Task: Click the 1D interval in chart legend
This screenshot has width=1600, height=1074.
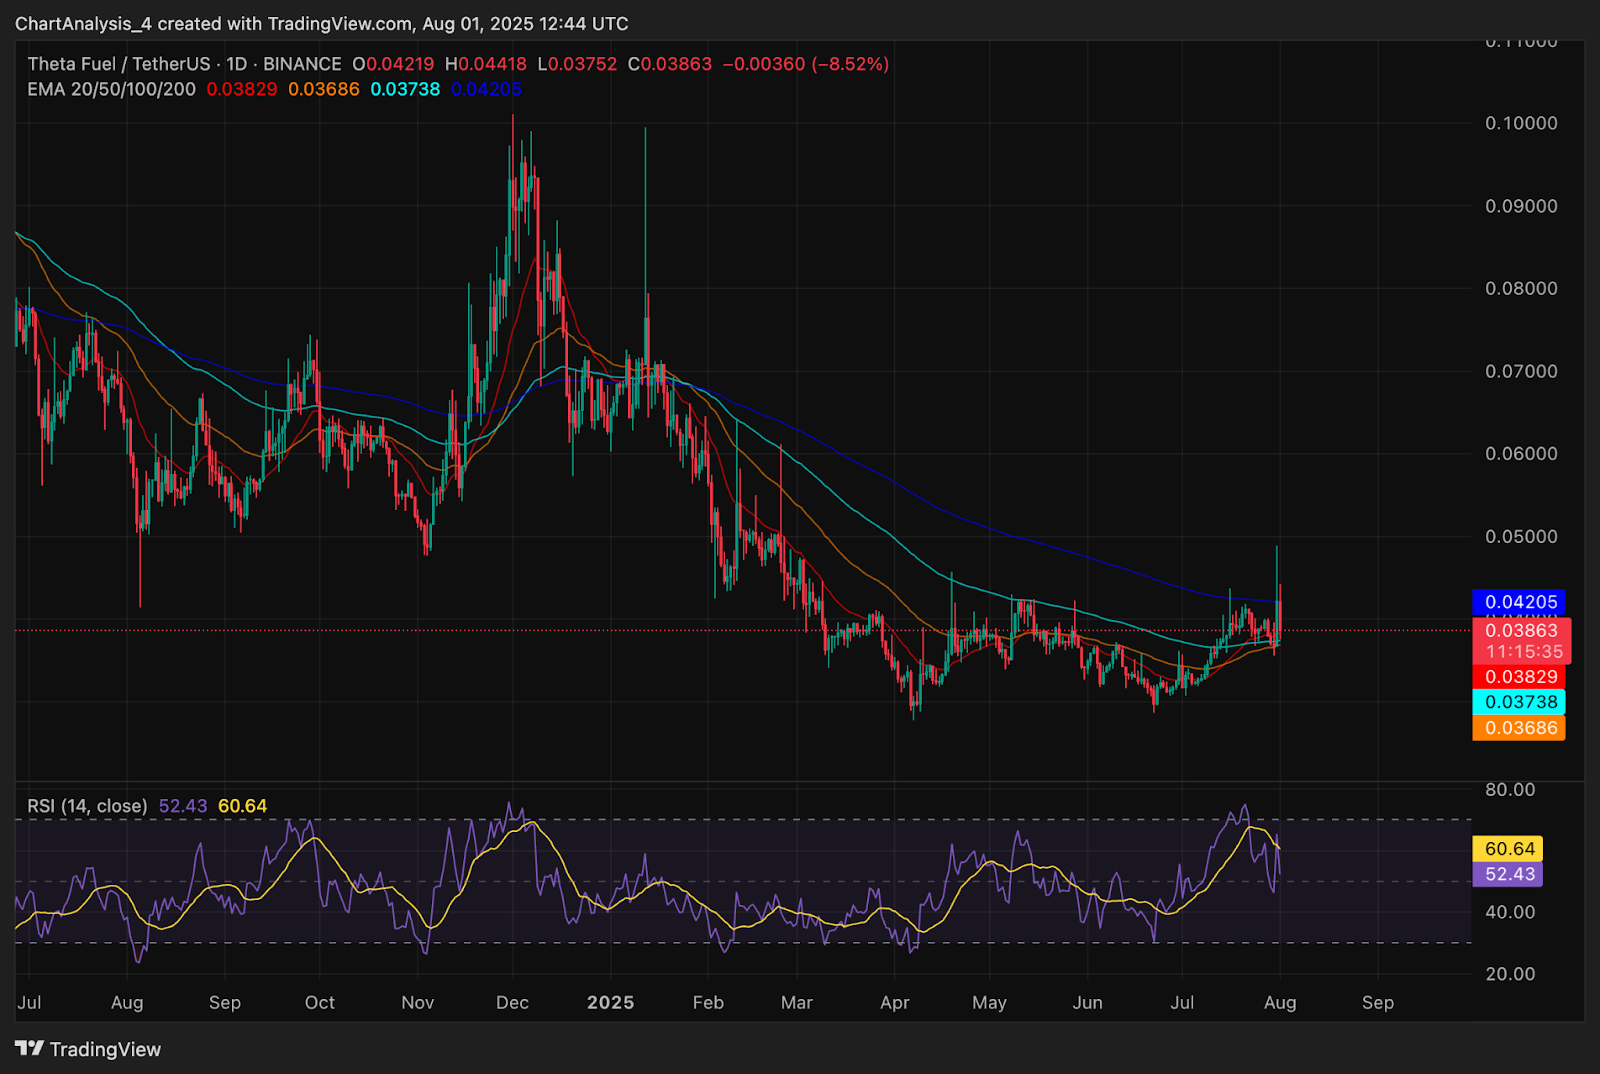Action: pyautogui.click(x=236, y=64)
